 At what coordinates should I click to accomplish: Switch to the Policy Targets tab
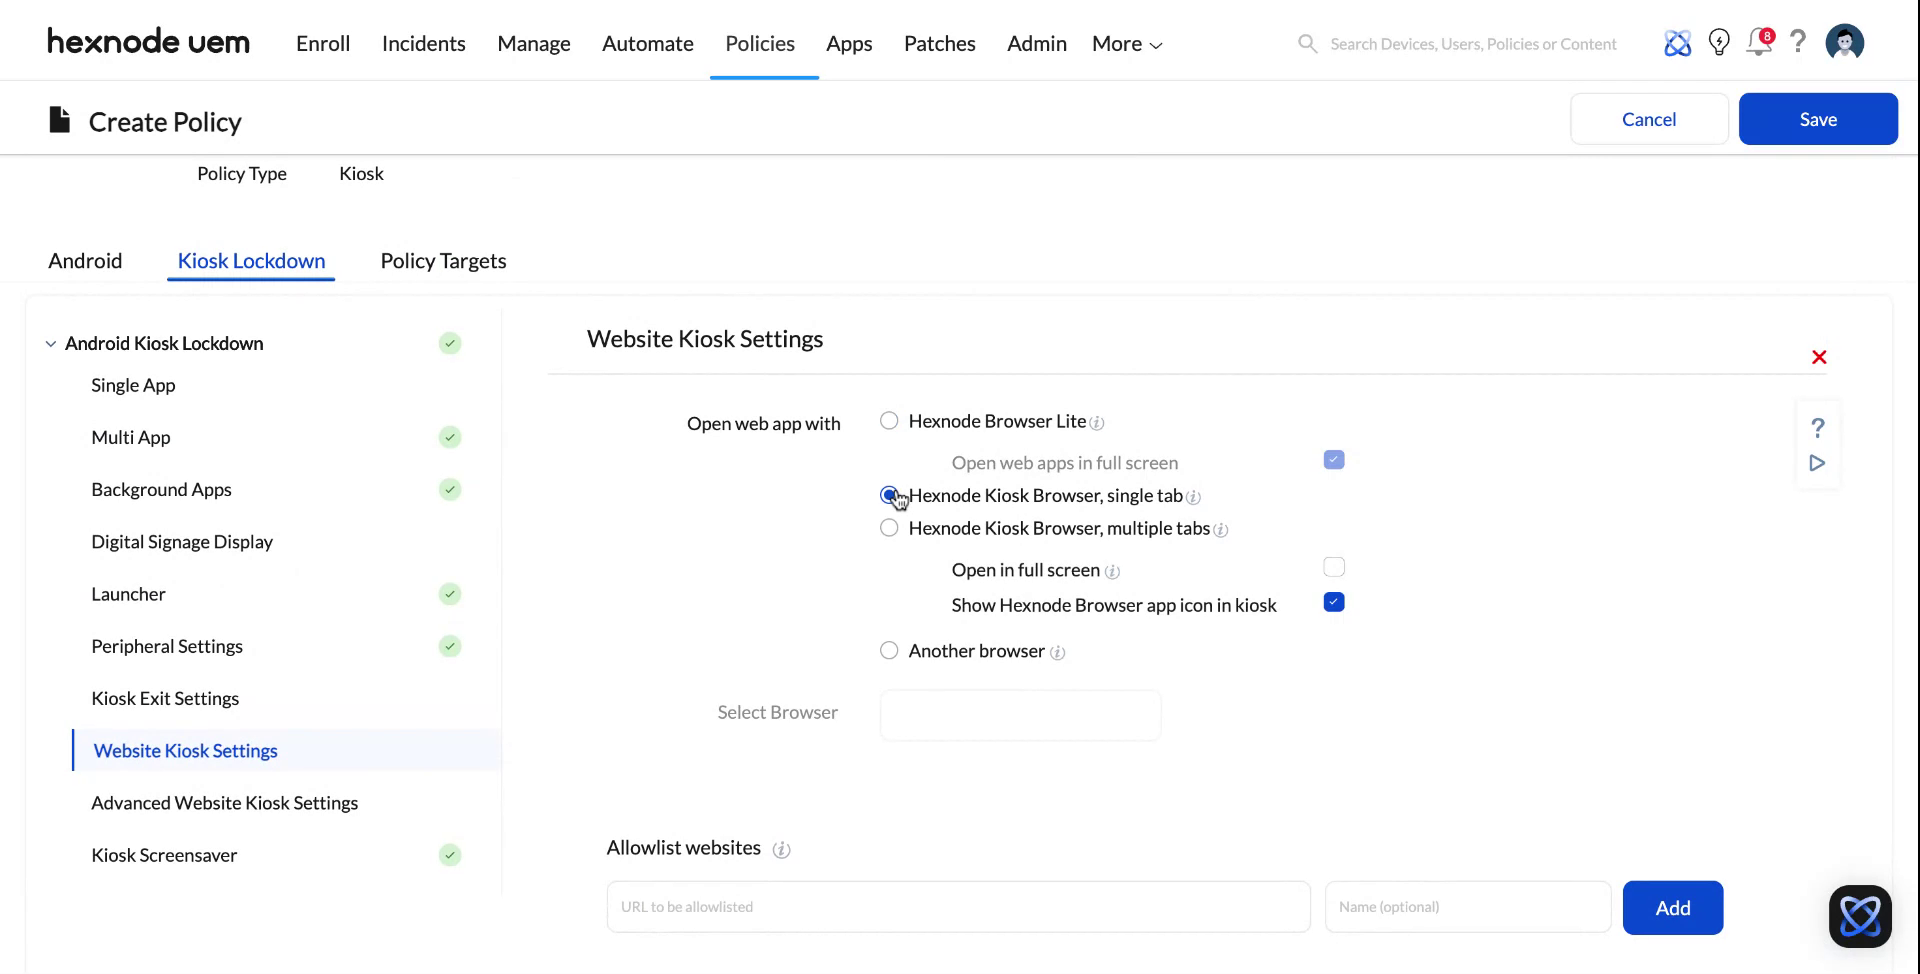tap(443, 261)
